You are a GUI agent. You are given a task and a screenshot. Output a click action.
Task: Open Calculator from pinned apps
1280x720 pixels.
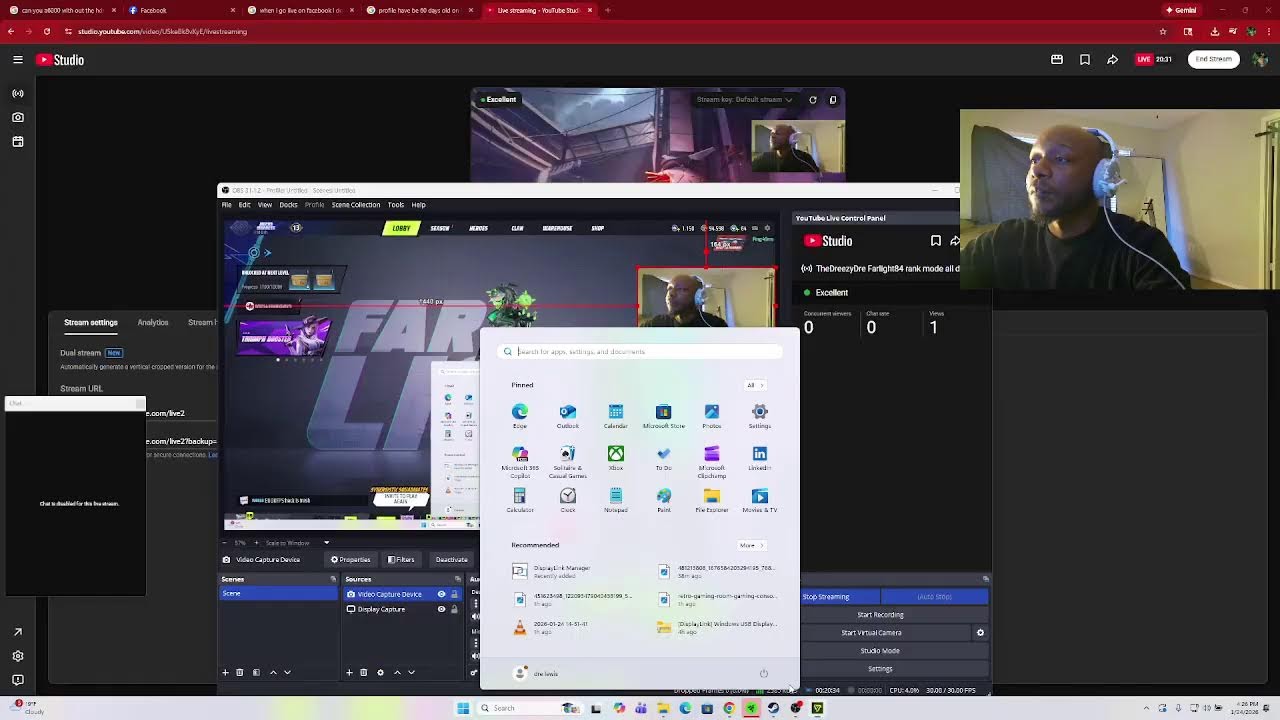(x=520, y=500)
